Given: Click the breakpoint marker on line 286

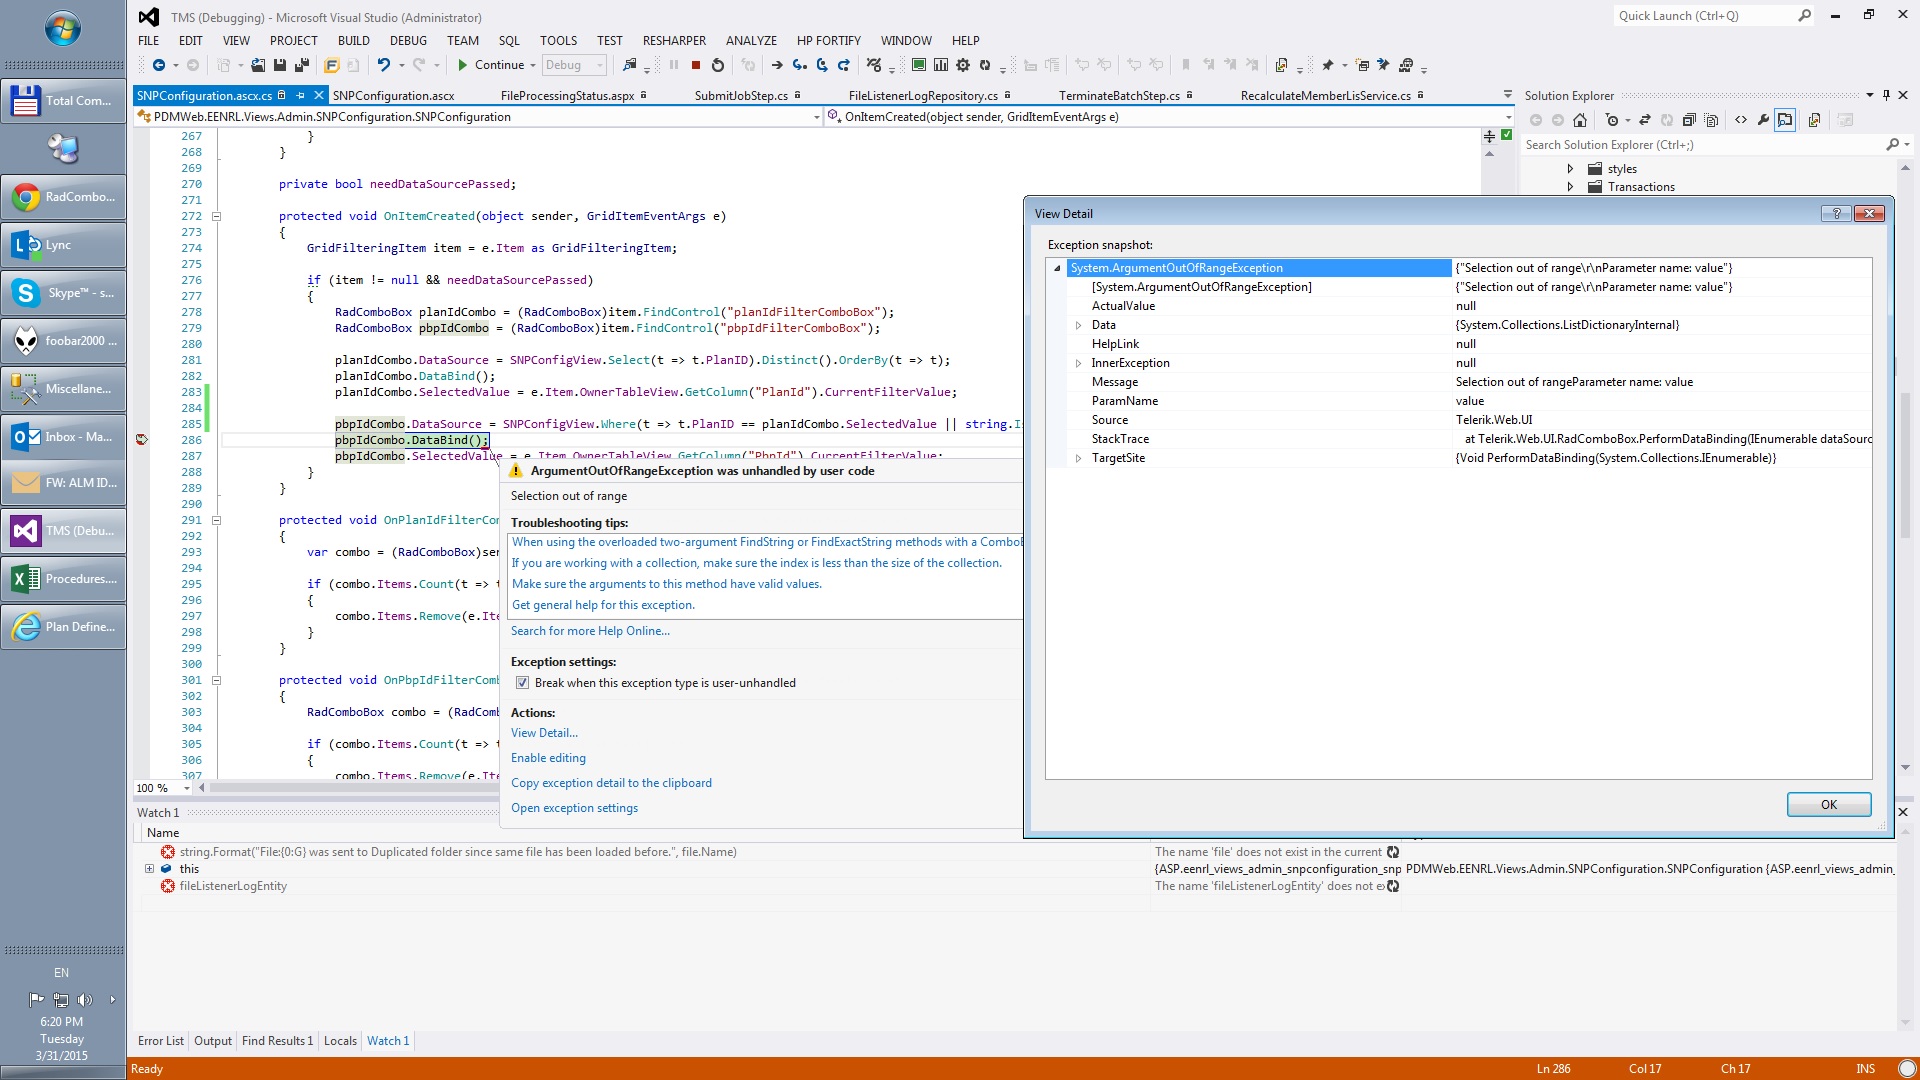Looking at the screenshot, I should click(142, 440).
